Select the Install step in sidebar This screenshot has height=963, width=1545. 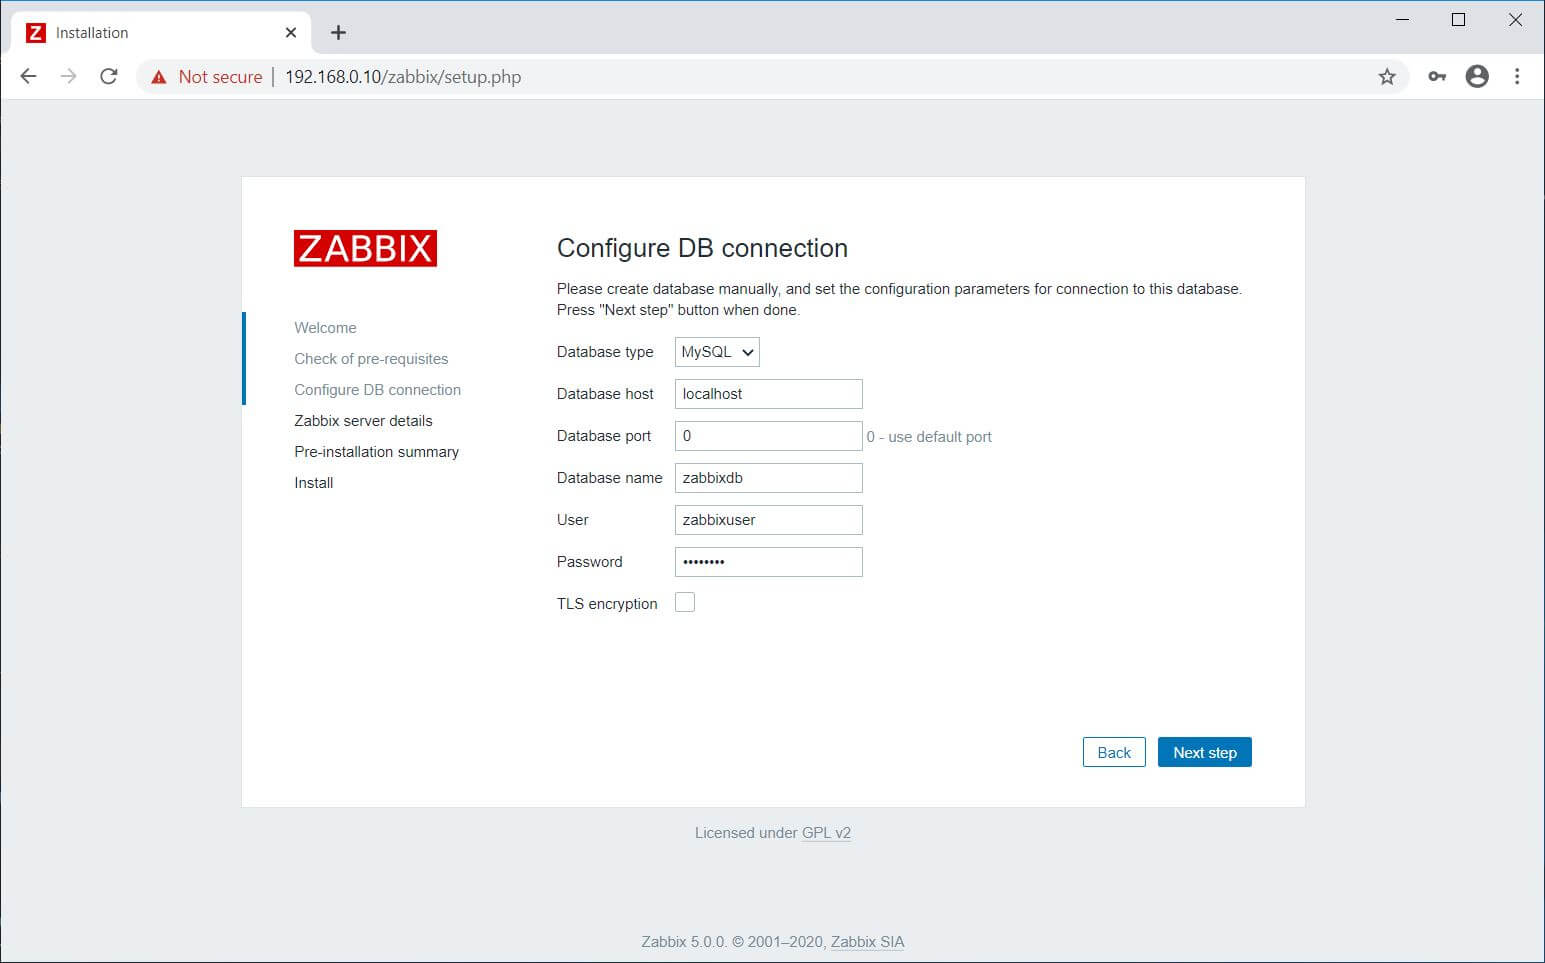tap(313, 483)
